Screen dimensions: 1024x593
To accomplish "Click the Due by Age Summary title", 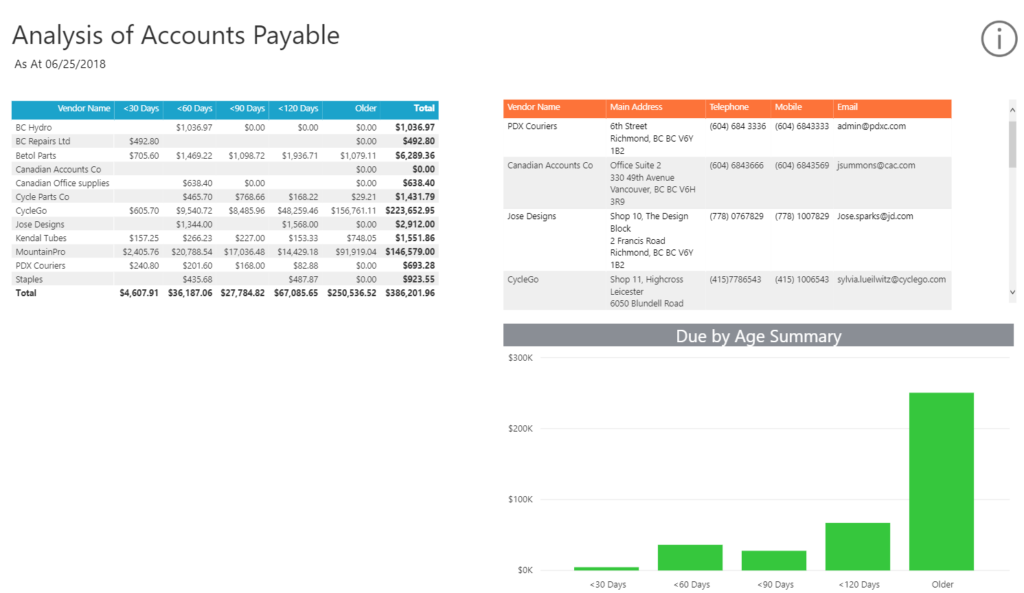I will [758, 336].
